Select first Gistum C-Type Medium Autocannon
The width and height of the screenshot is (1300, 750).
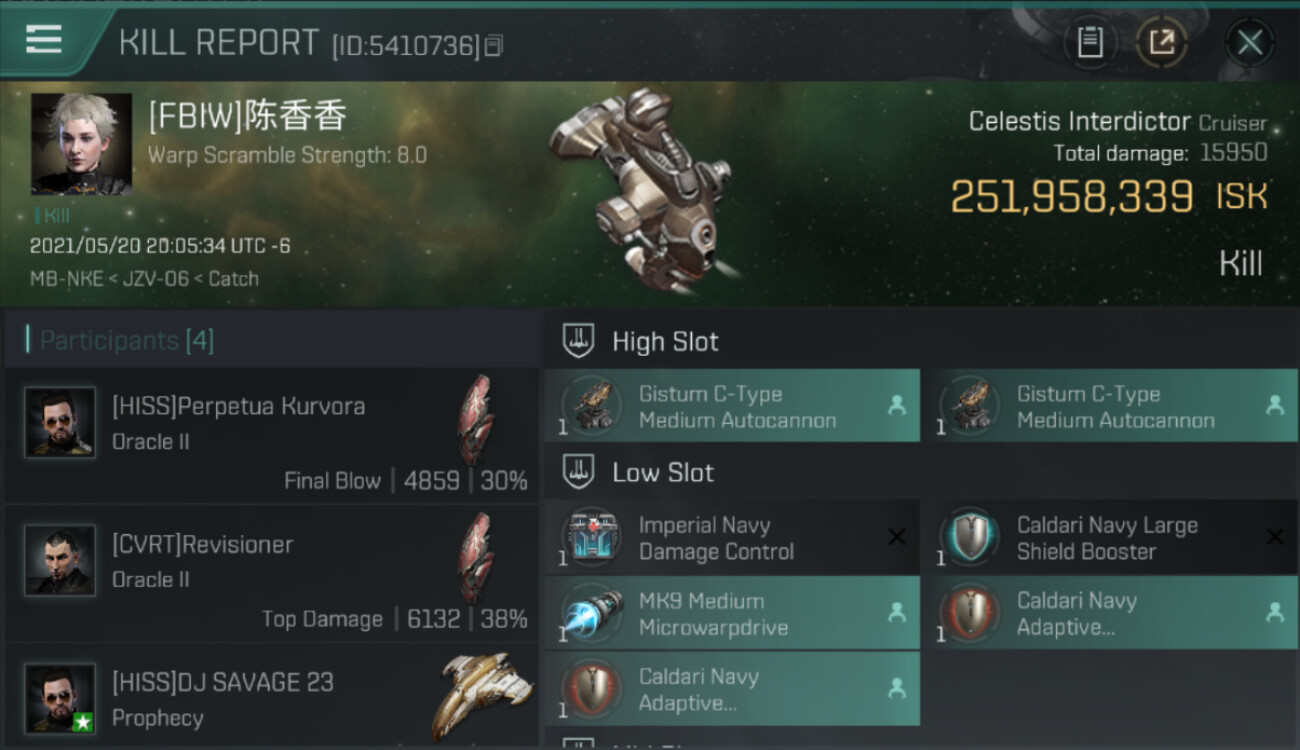point(732,406)
